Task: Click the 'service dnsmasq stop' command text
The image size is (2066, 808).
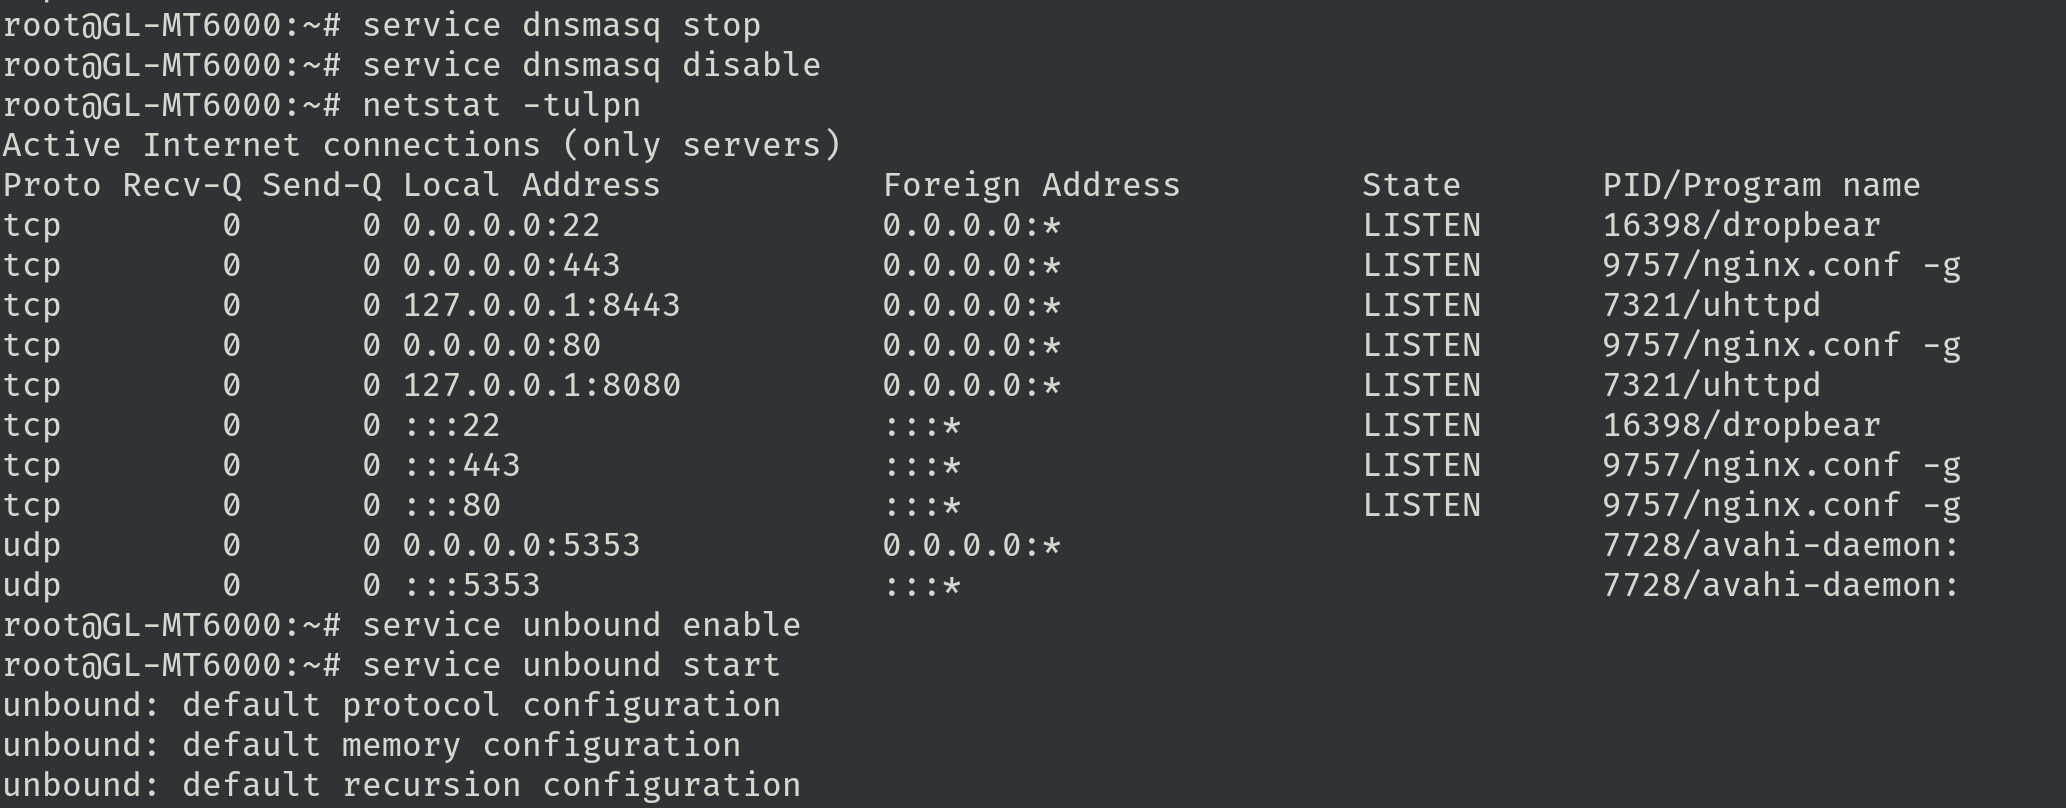Action: click(x=561, y=25)
